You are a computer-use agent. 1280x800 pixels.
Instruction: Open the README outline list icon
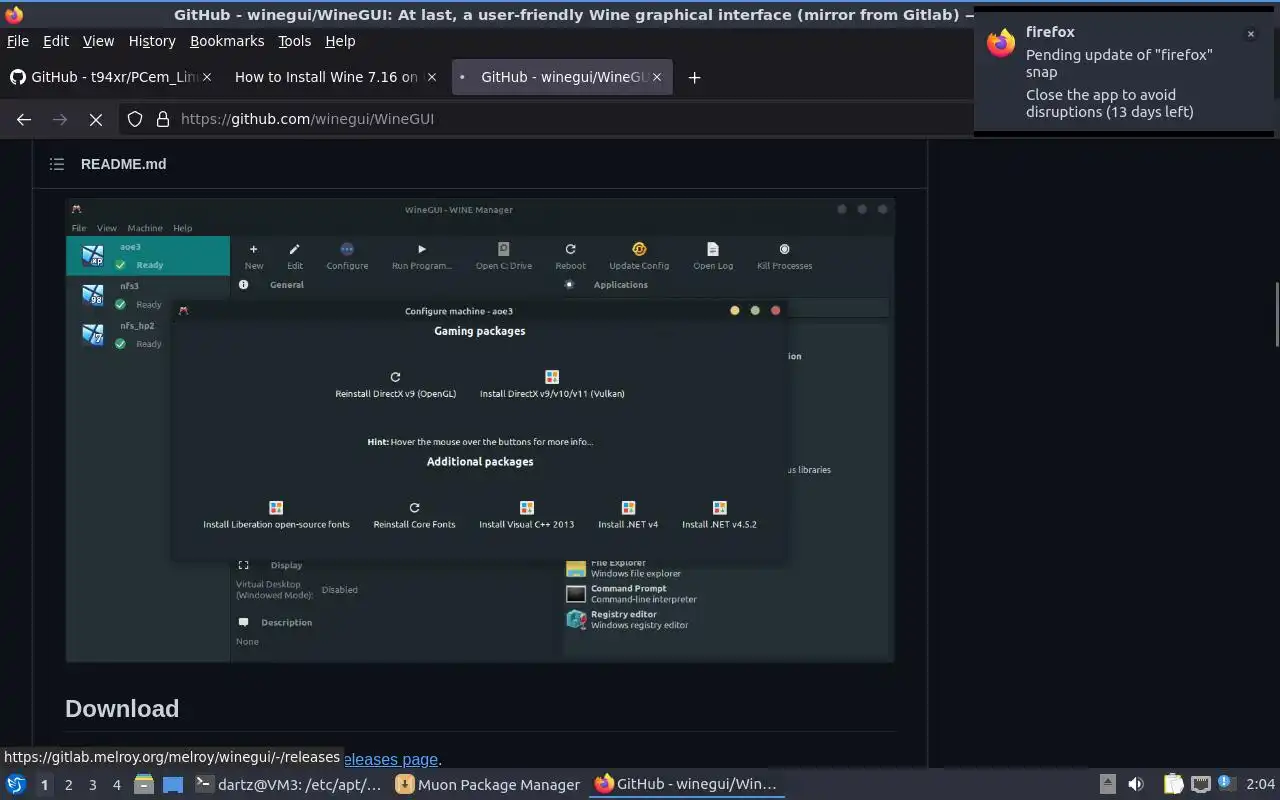pos(57,164)
